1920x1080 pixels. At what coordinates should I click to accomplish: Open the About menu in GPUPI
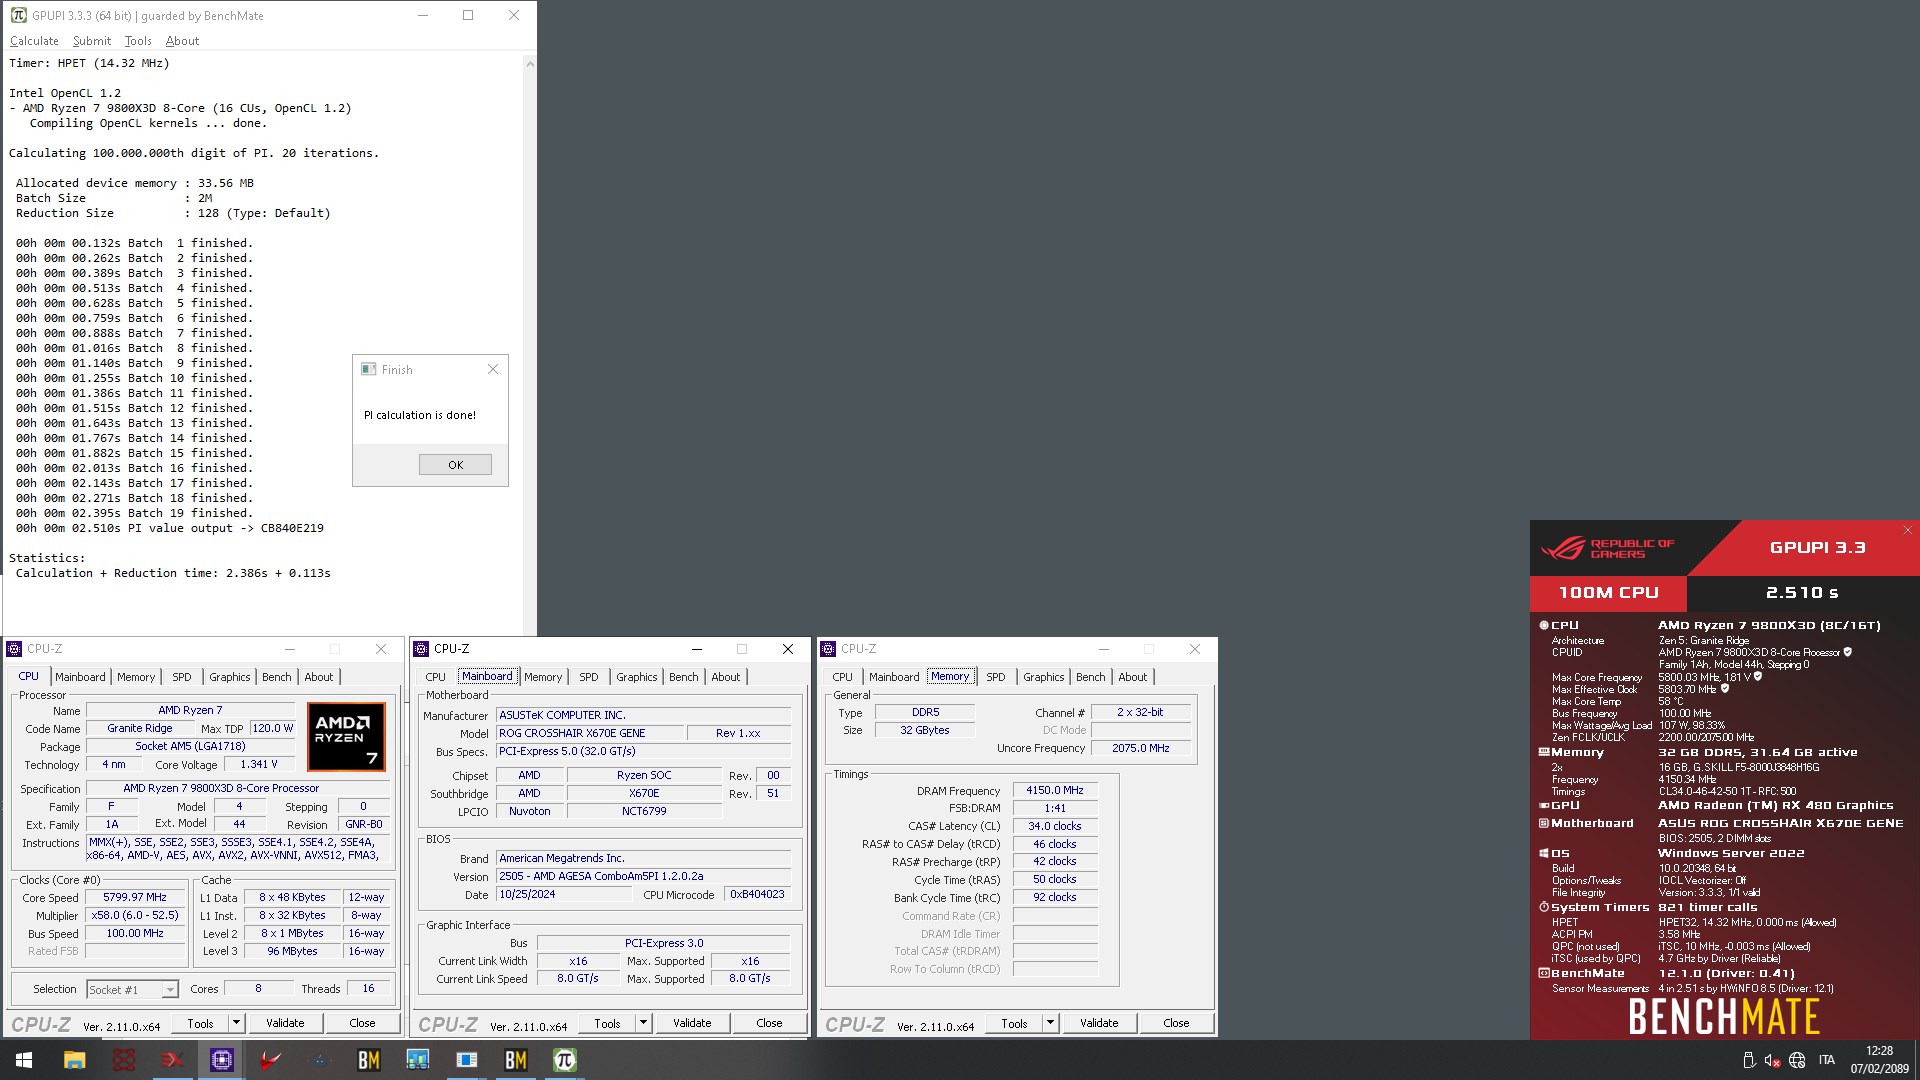[182, 41]
